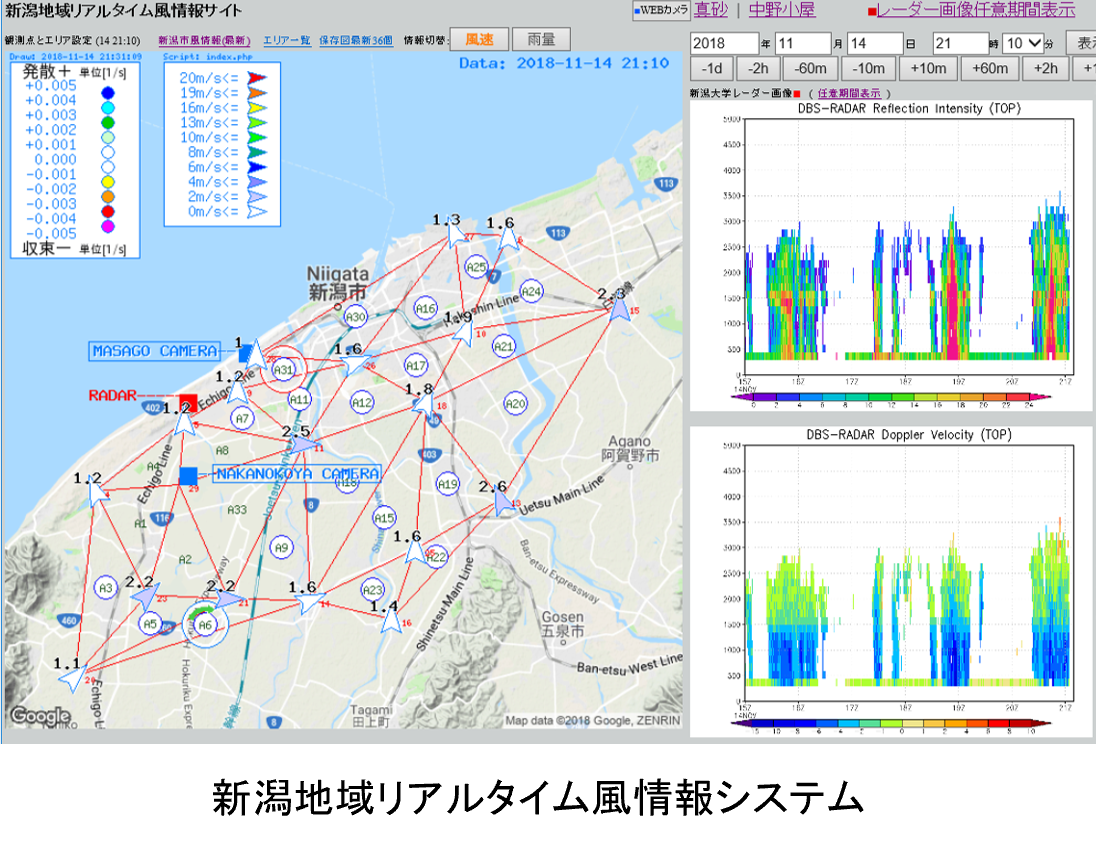The image size is (1096, 844).
Task: Click the Reflection Intensity radar chart image
Action: click(x=891, y=255)
